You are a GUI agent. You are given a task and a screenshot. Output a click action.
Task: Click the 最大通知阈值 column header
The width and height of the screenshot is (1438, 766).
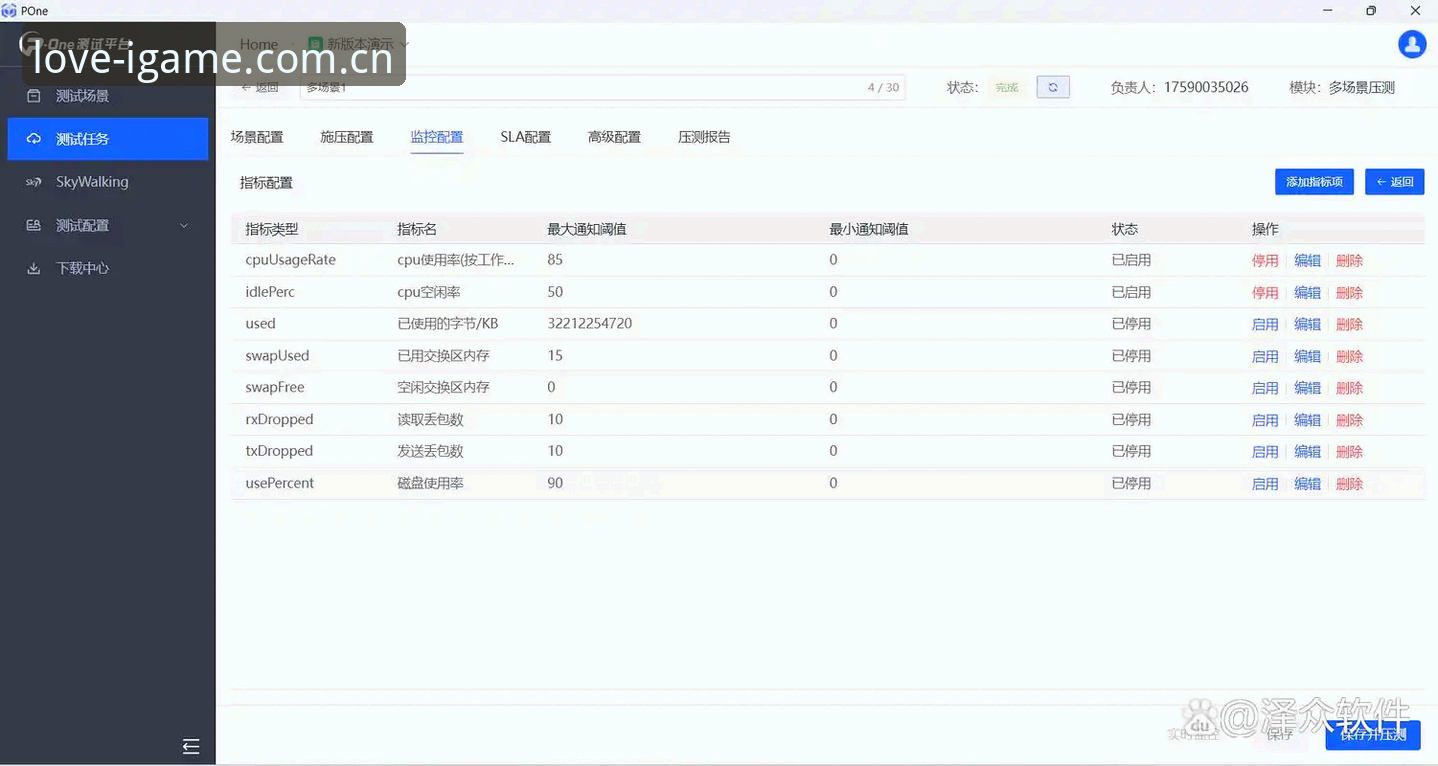[x=587, y=229]
